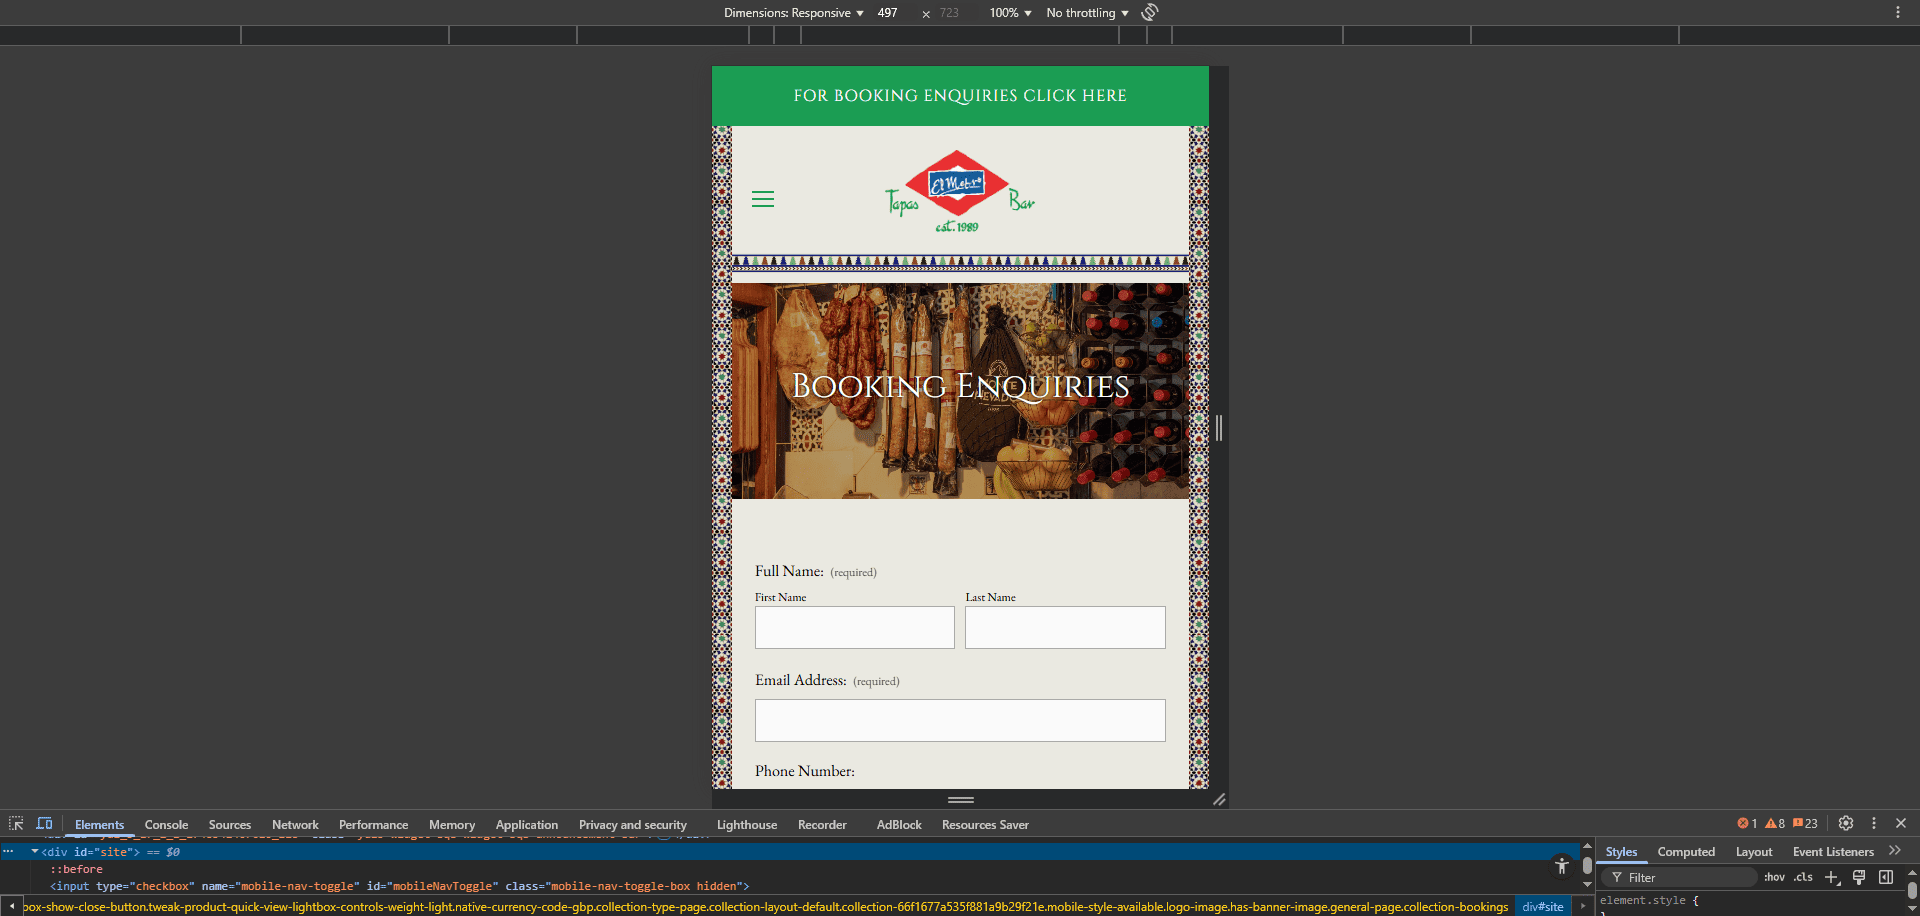Click the For Booking Enquiries Click Here banner
This screenshot has width=1920, height=916.
click(x=960, y=96)
